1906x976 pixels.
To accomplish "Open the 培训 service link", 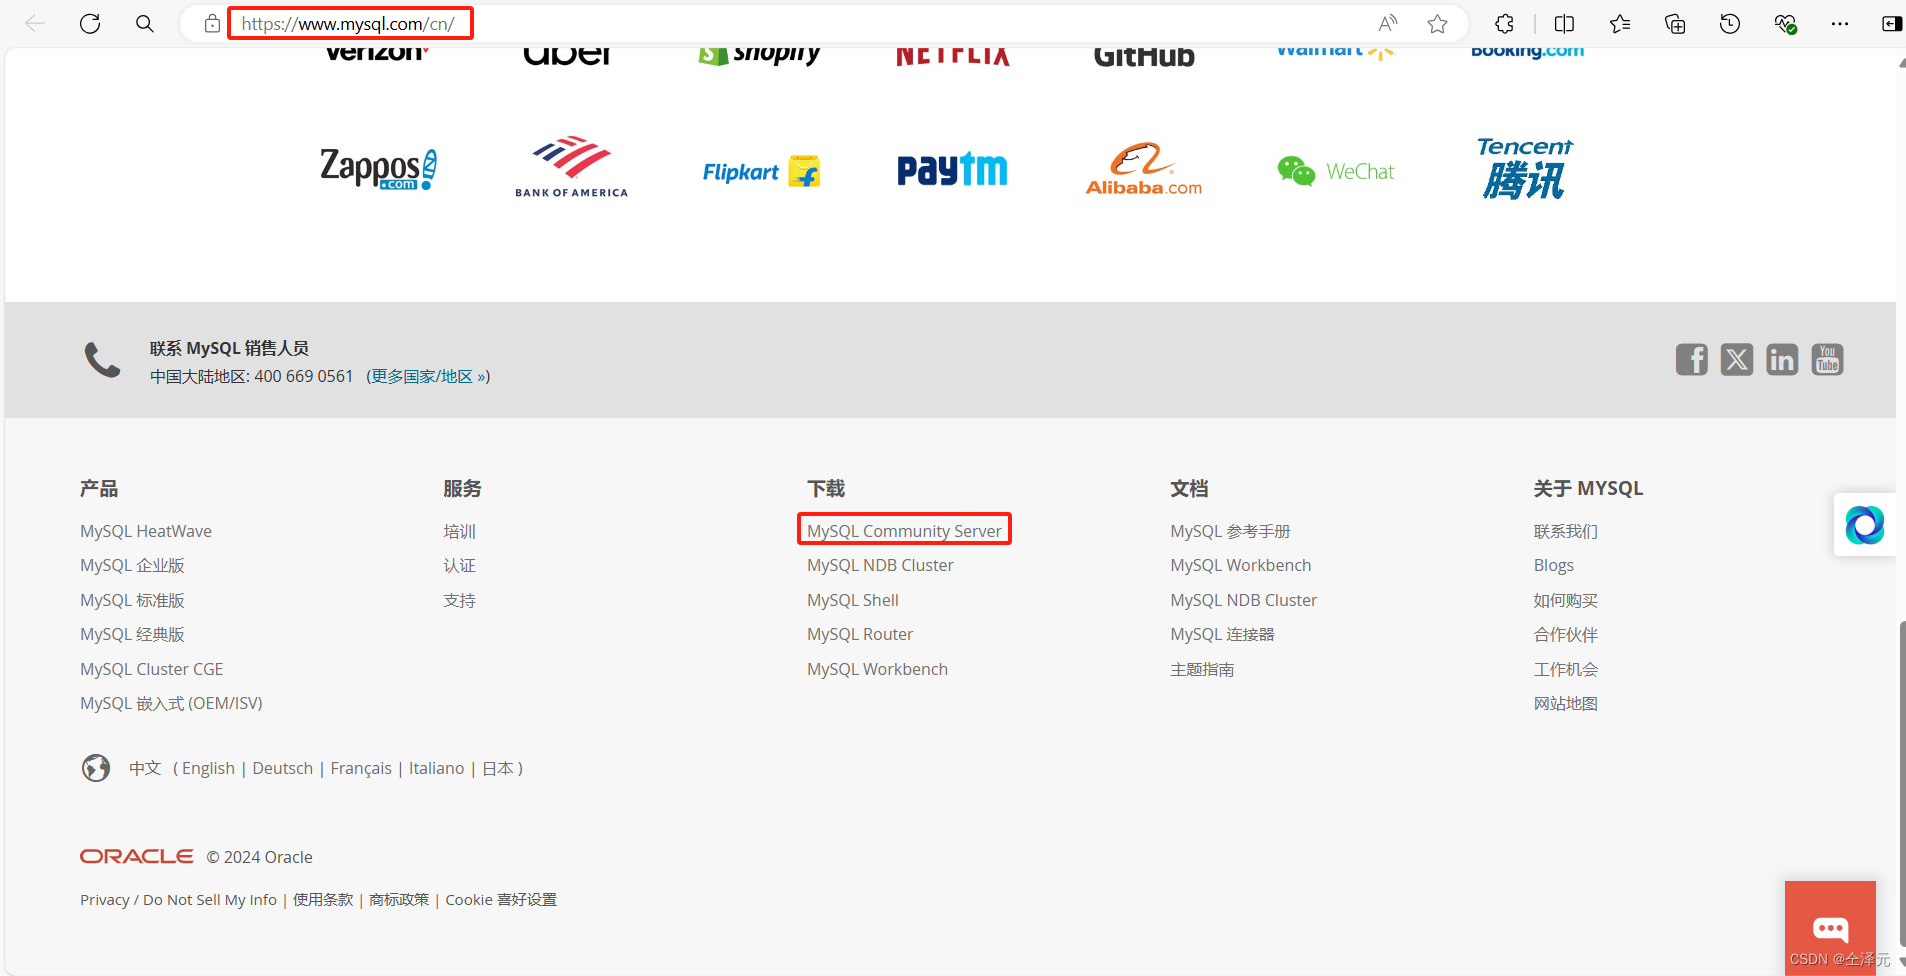I will click(x=460, y=531).
